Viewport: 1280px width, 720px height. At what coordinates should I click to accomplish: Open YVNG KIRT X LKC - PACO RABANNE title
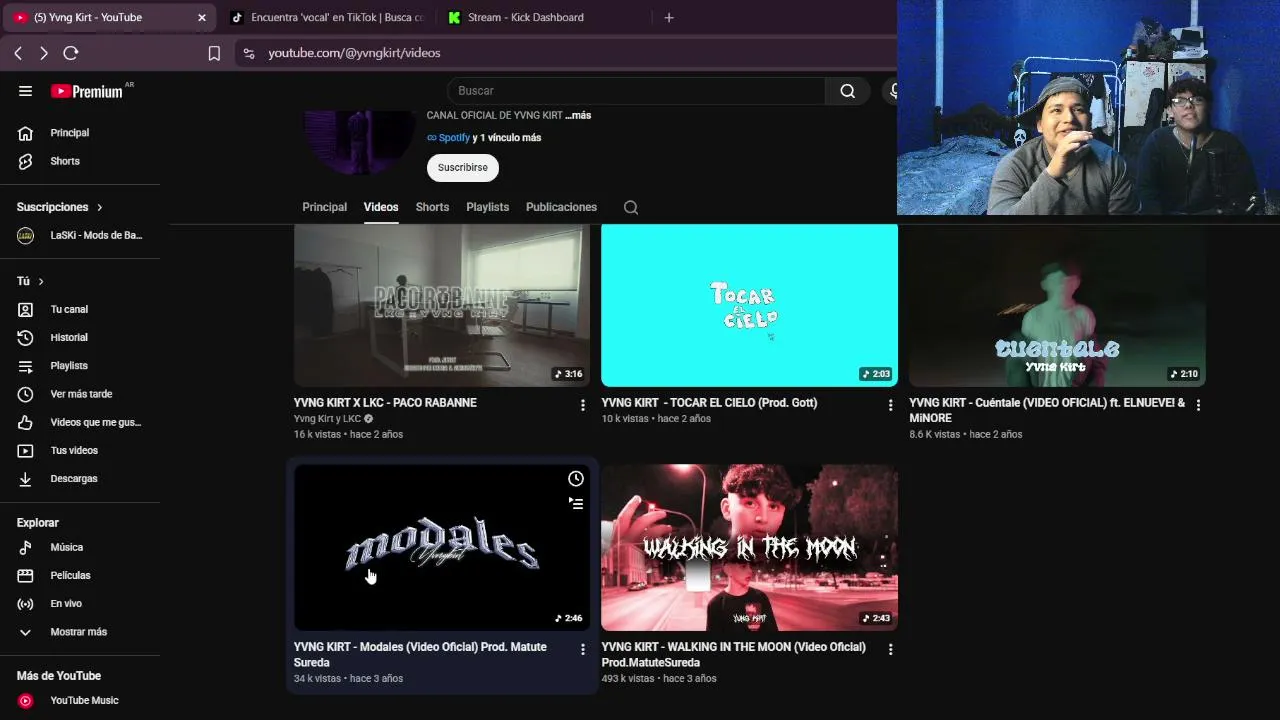(385, 403)
